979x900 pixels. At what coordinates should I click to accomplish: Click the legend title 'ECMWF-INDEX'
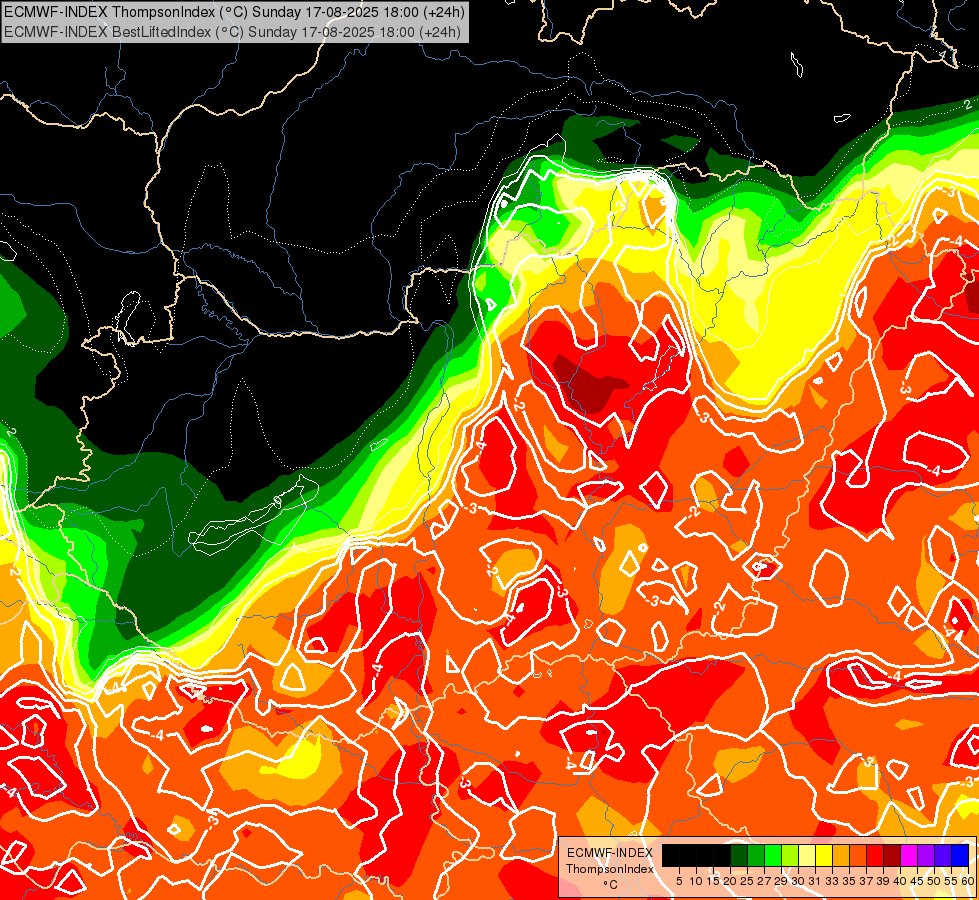tap(610, 853)
